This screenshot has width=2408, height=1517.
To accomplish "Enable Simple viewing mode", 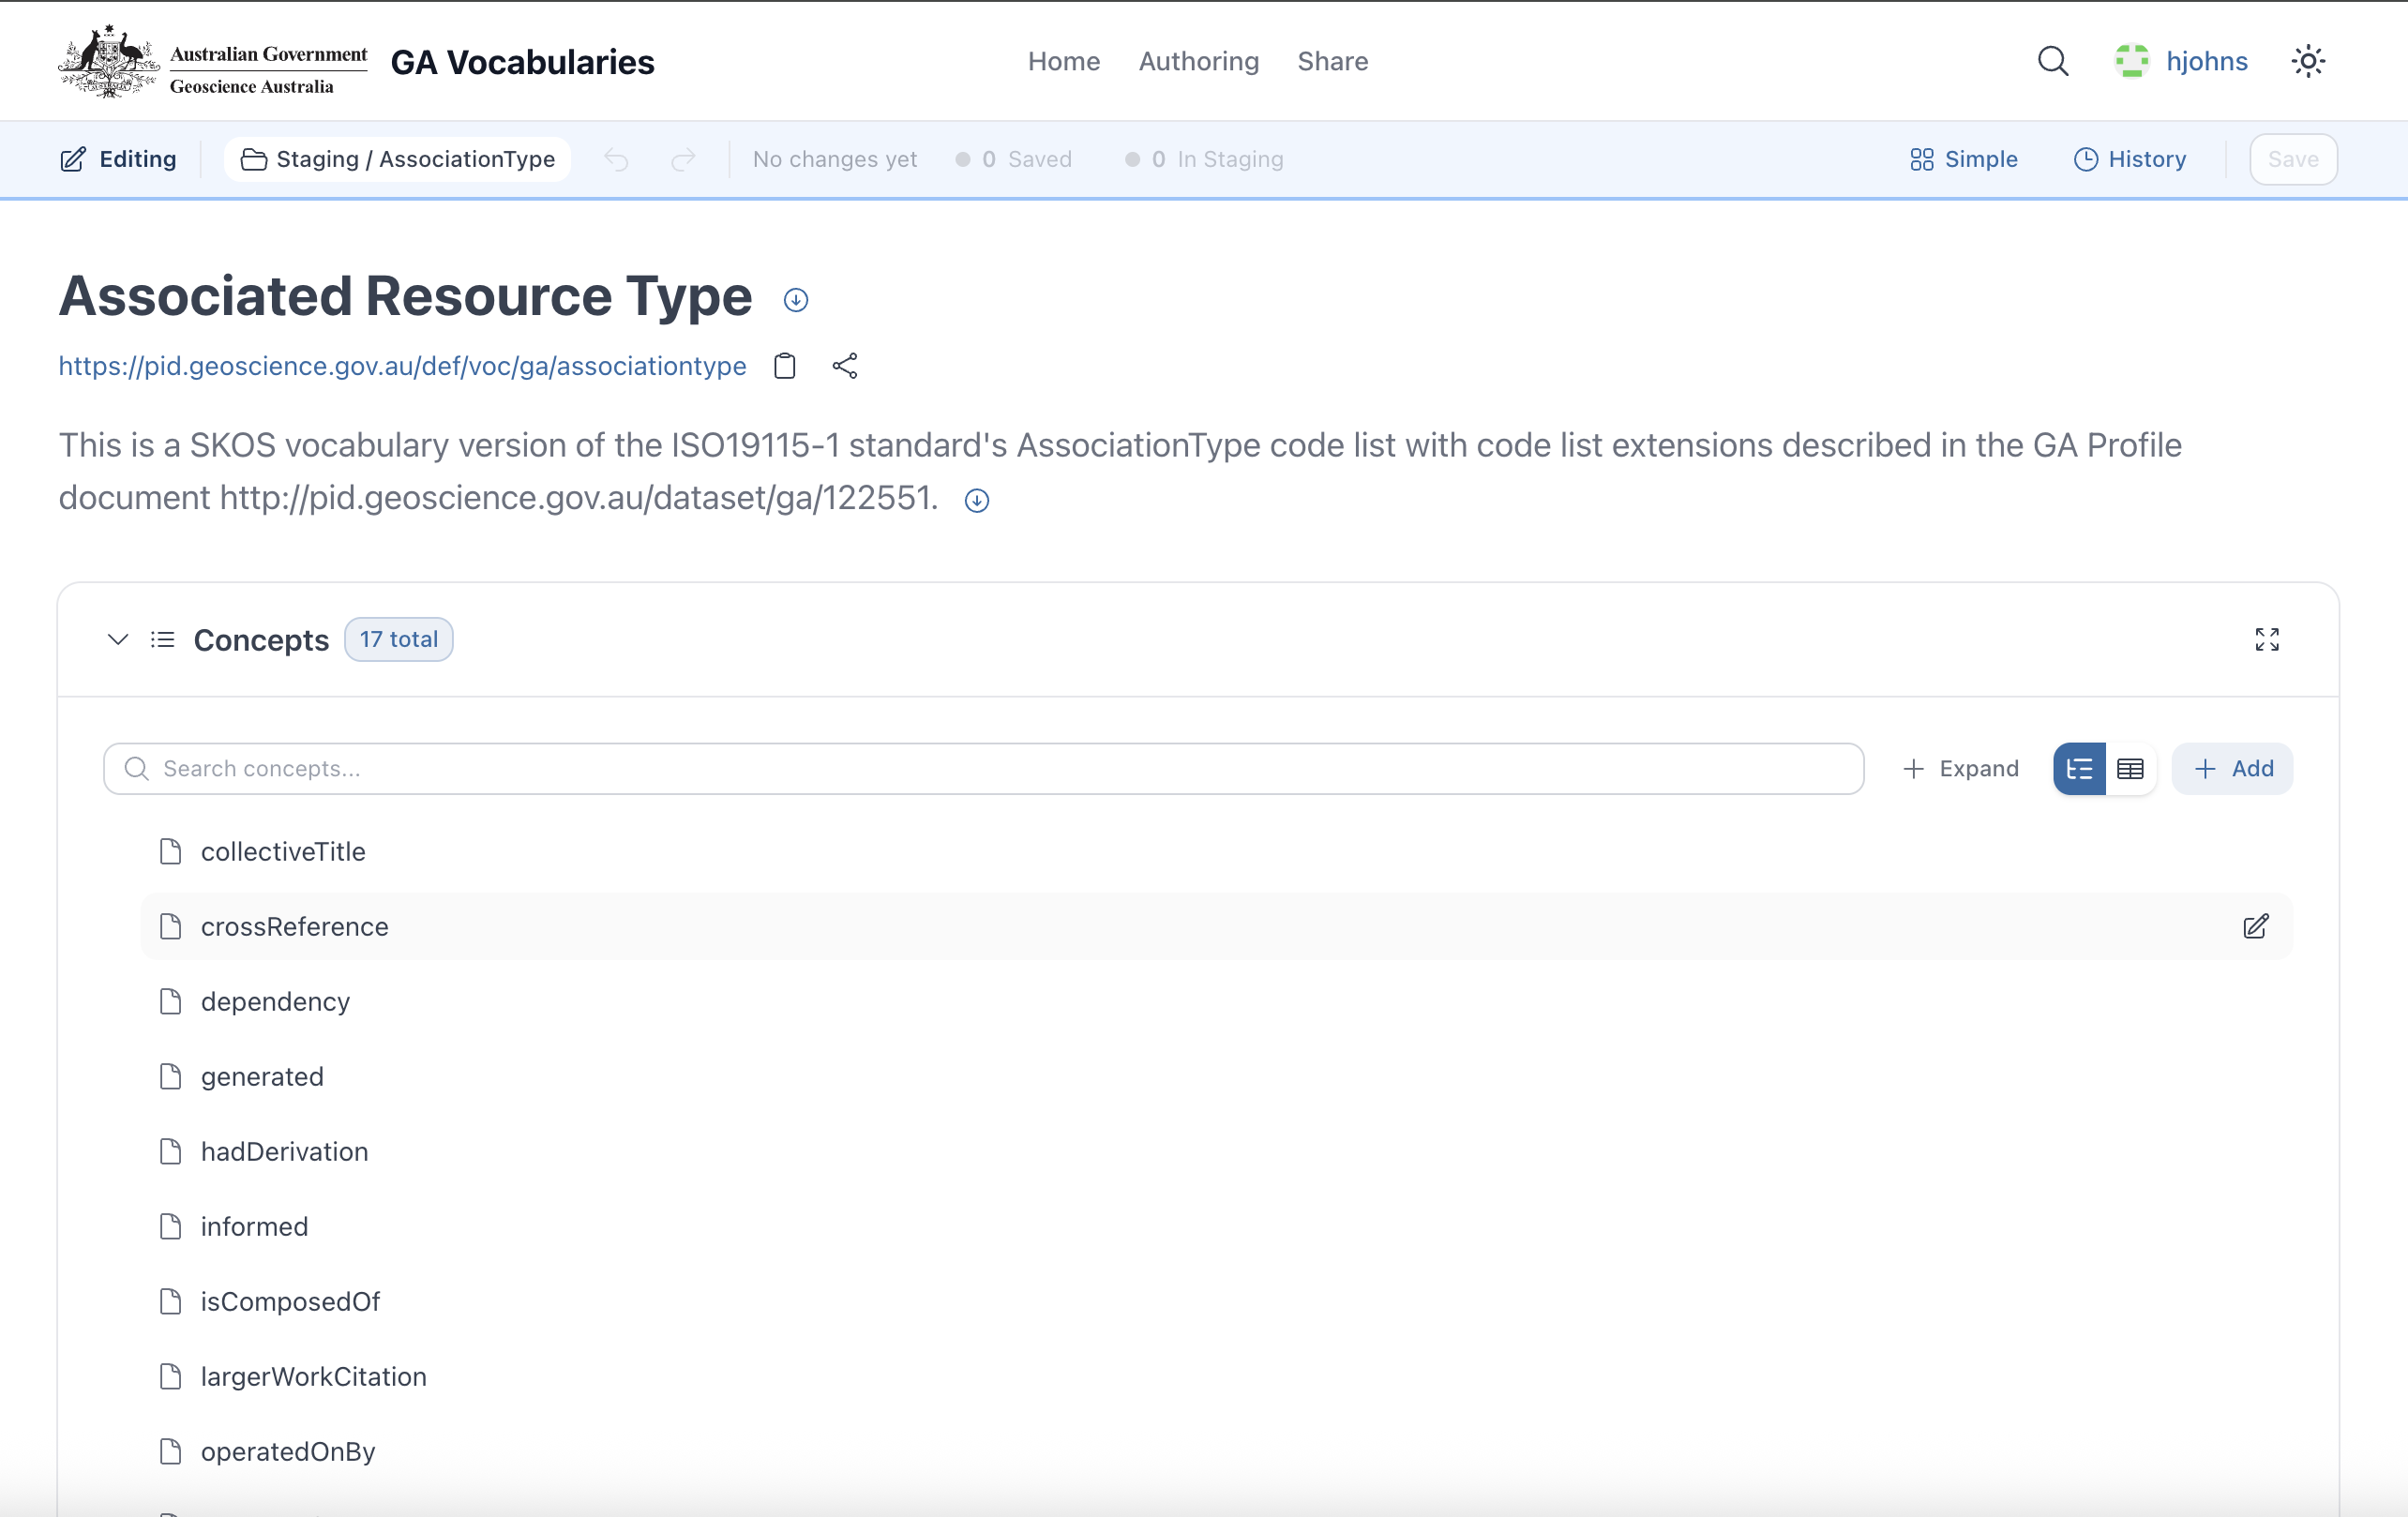I will pos(1961,159).
